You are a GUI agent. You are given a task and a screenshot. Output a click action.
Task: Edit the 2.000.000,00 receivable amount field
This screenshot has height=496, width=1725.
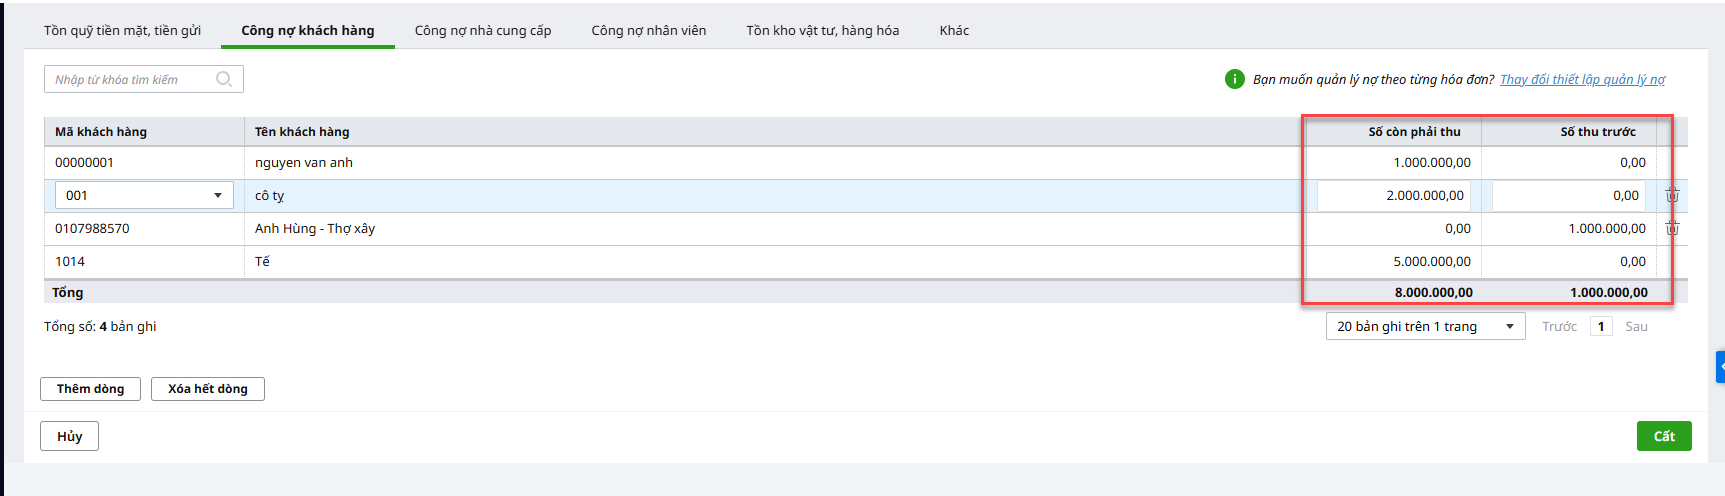[1393, 196]
